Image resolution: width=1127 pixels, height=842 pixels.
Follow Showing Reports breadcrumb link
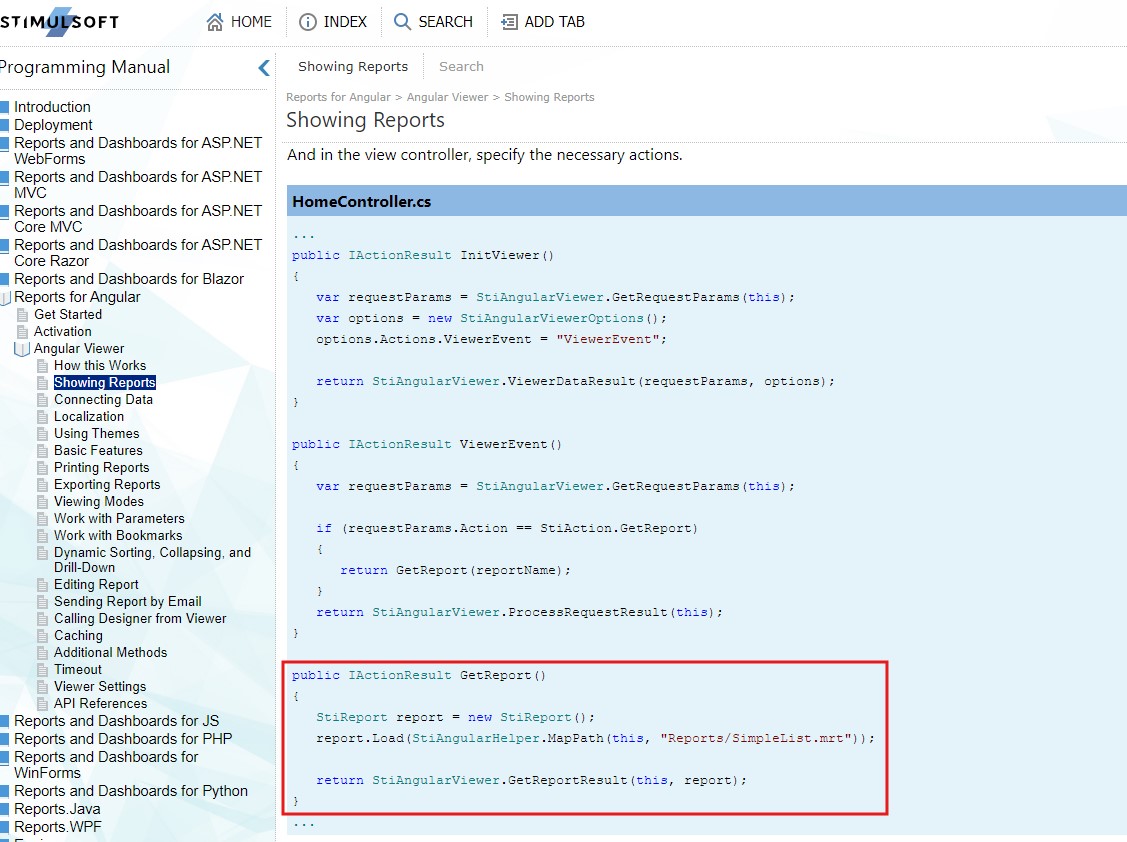pyautogui.click(x=549, y=97)
